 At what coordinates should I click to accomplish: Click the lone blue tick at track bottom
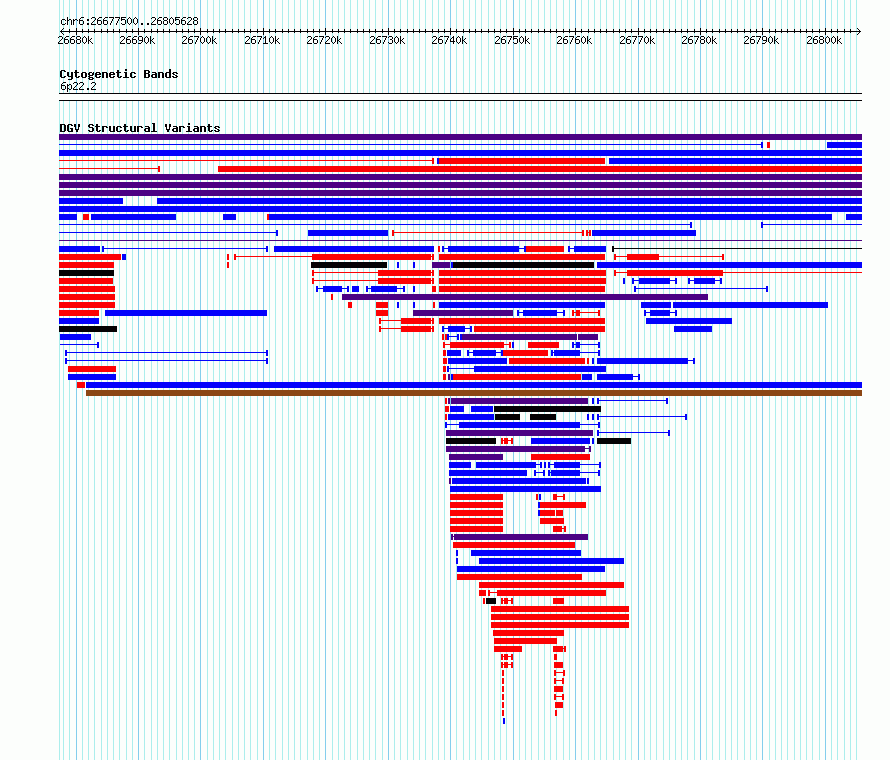click(504, 721)
